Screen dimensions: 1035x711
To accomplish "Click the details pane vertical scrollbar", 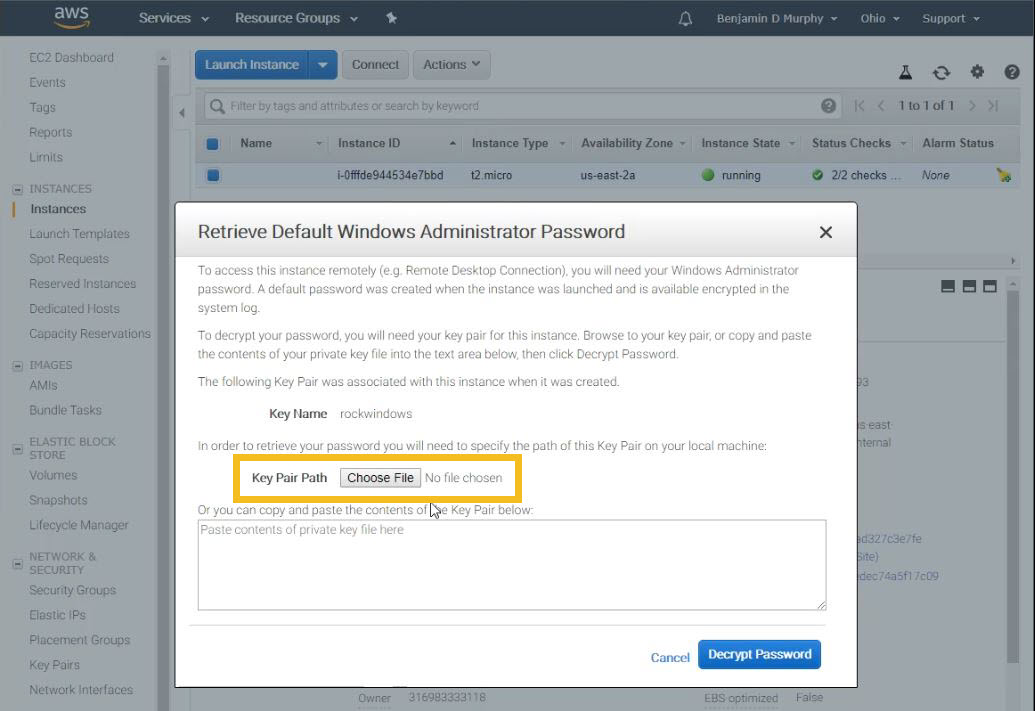I will point(1013,475).
